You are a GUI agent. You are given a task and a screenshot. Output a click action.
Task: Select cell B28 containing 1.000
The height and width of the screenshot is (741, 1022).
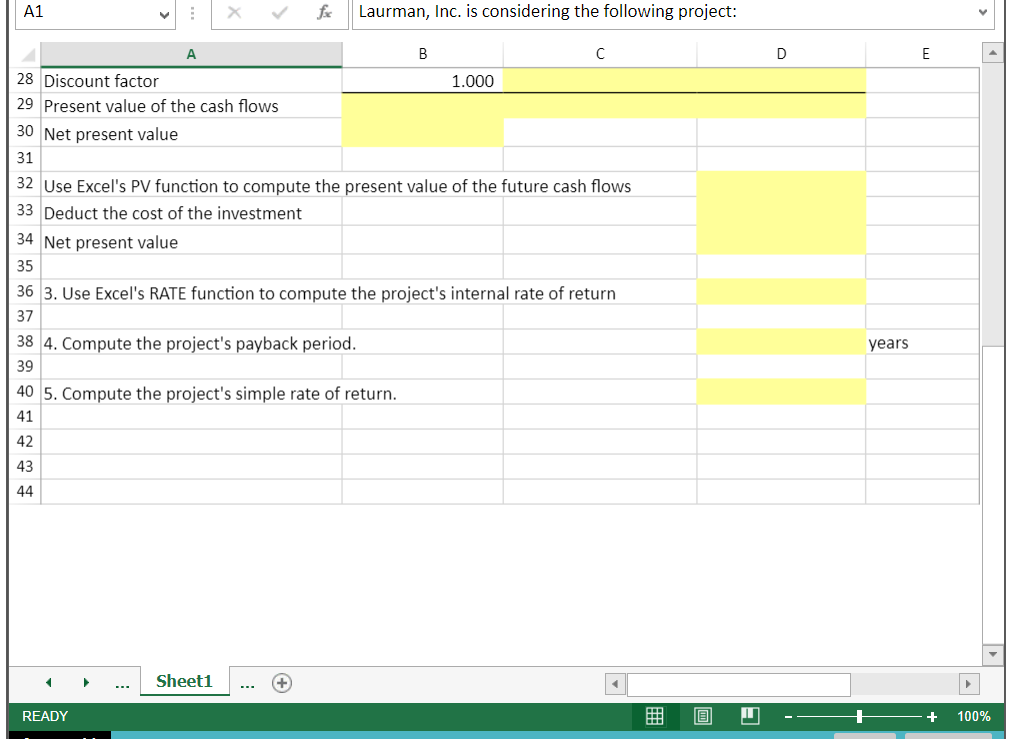click(x=422, y=81)
